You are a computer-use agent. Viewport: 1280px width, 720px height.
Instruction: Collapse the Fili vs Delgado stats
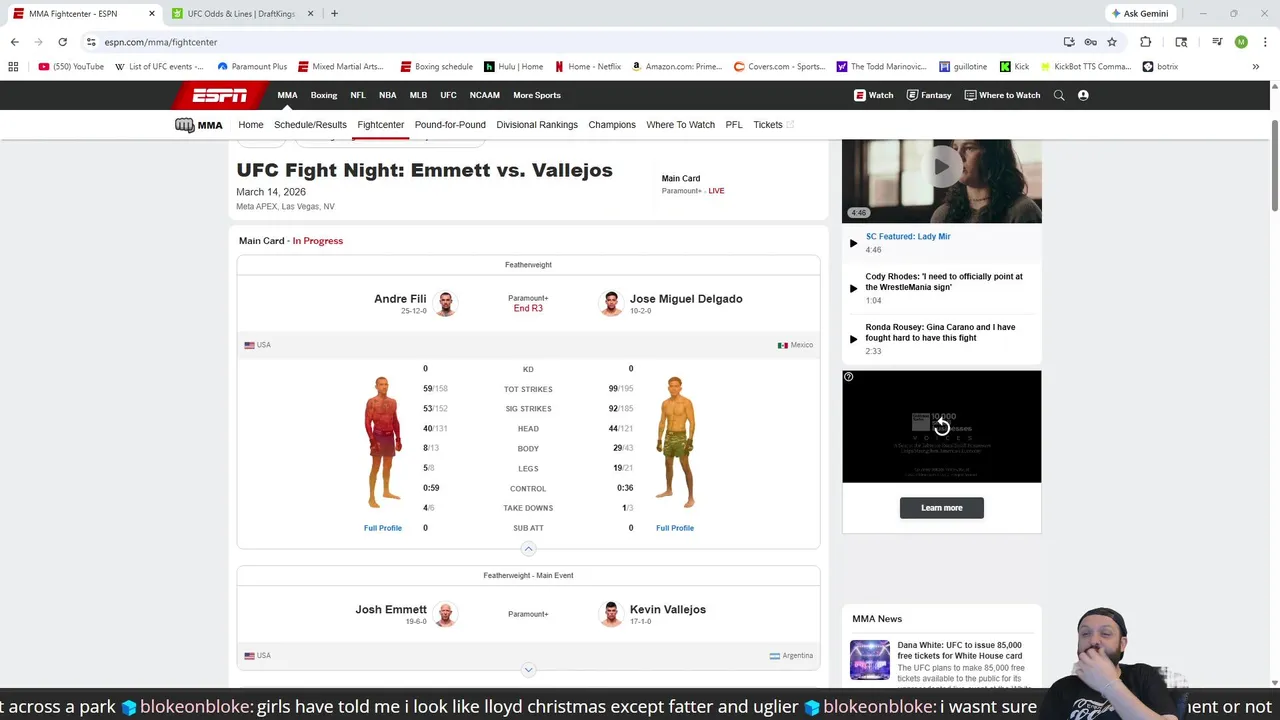(x=528, y=548)
